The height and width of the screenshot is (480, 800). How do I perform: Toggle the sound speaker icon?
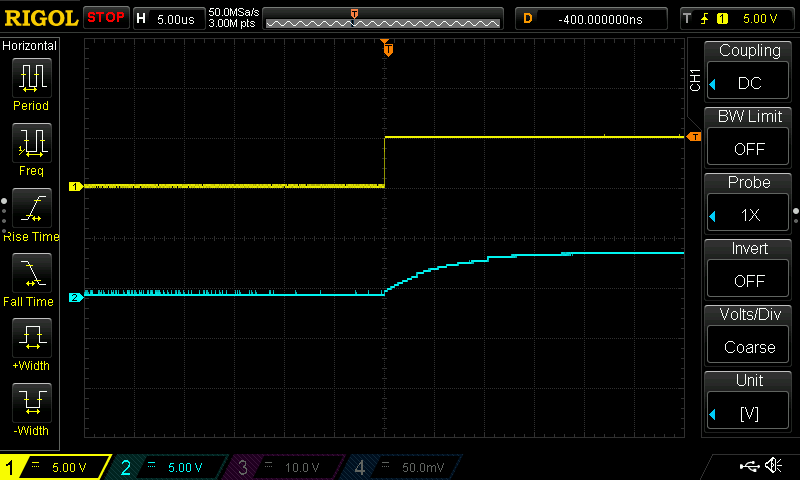[x=773, y=466]
